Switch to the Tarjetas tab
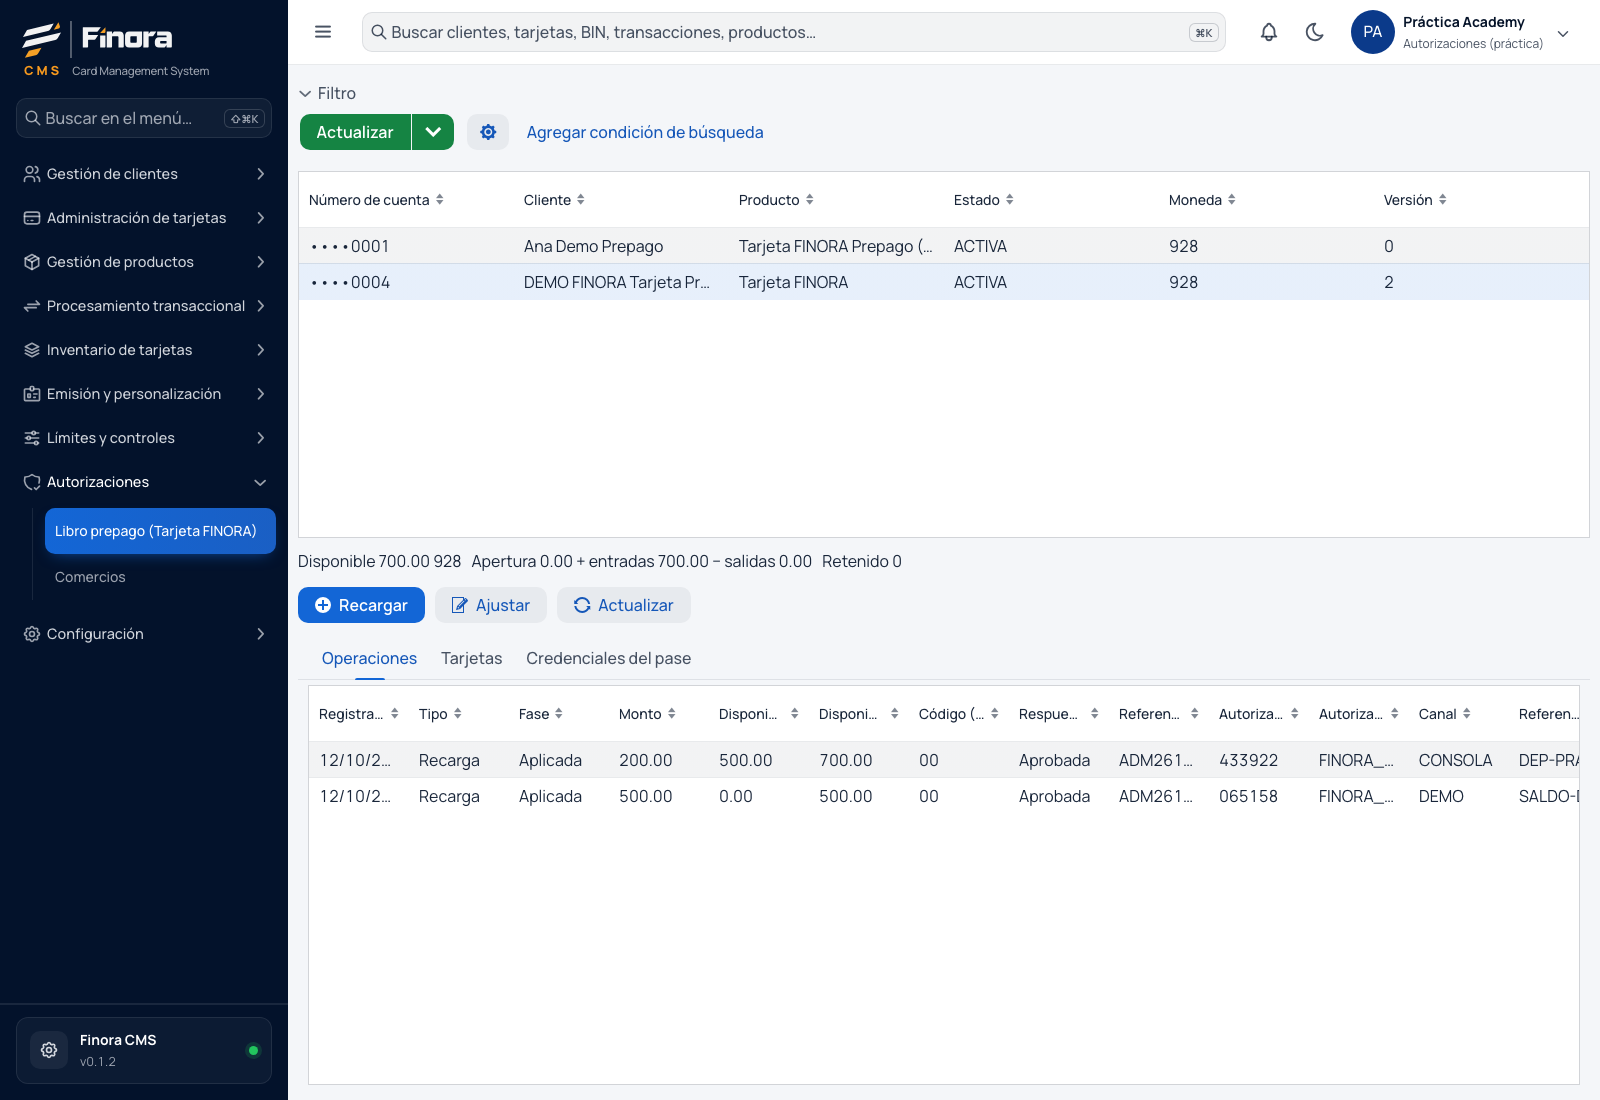The width and height of the screenshot is (1600, 1100). pyautogui.click(x=472, y=658)
